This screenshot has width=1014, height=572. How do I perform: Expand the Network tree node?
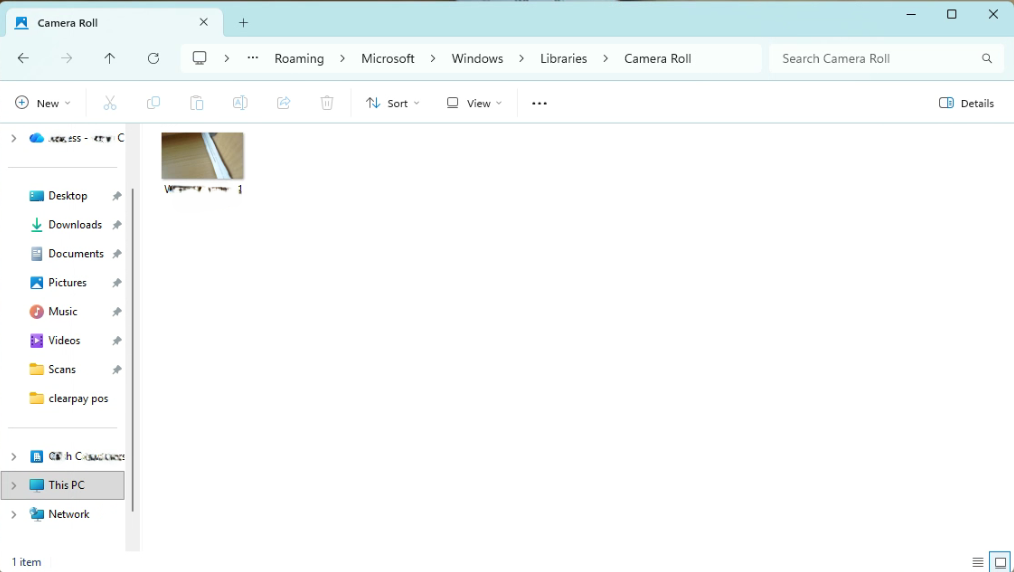(x=14, y=514)
